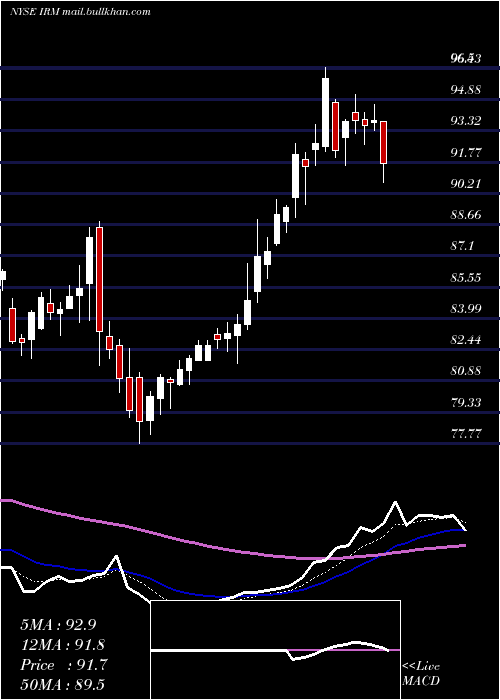This screenshot has width=500, height=700.
Task: Select the 87.1 price level label
Action: point(462,246)
